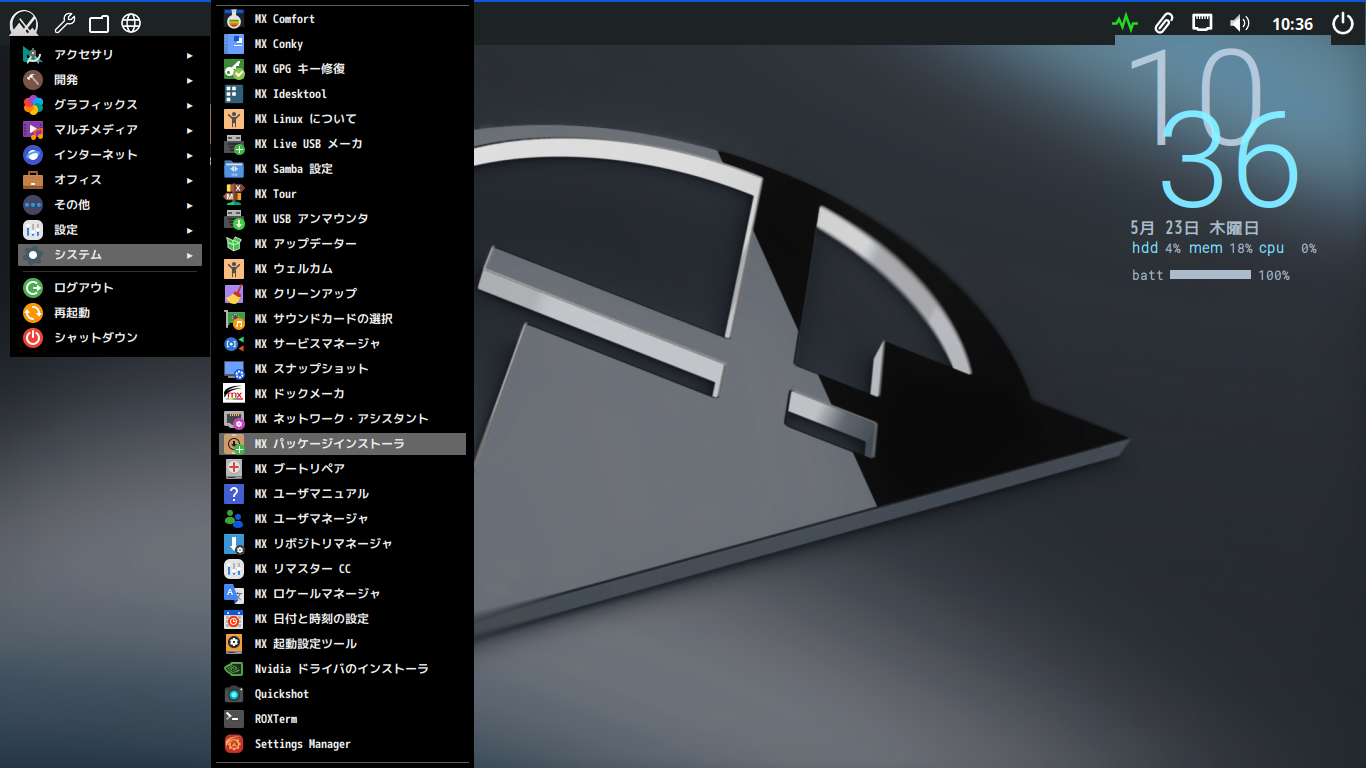Open MX Linux について entry
The height and width of the screenshot is (768, 1366).
point(342,119)
